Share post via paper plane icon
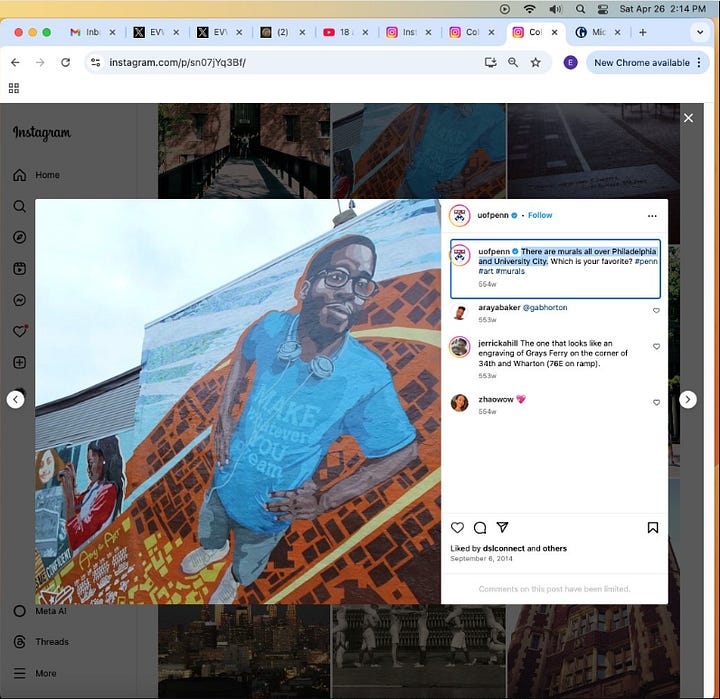Image resolution: width=720 pixels, height=699 pixels. pyautogui.click(x=502, y=527)
